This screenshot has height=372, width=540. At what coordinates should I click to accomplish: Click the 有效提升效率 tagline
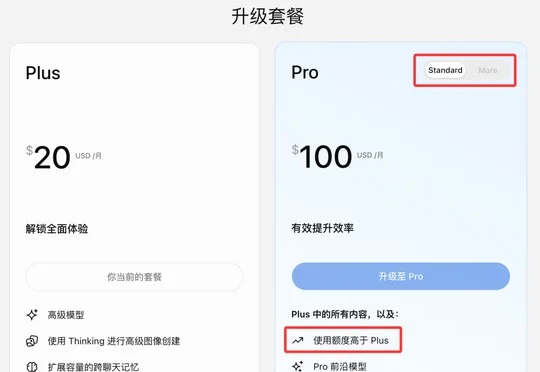[x=323, y=228]
